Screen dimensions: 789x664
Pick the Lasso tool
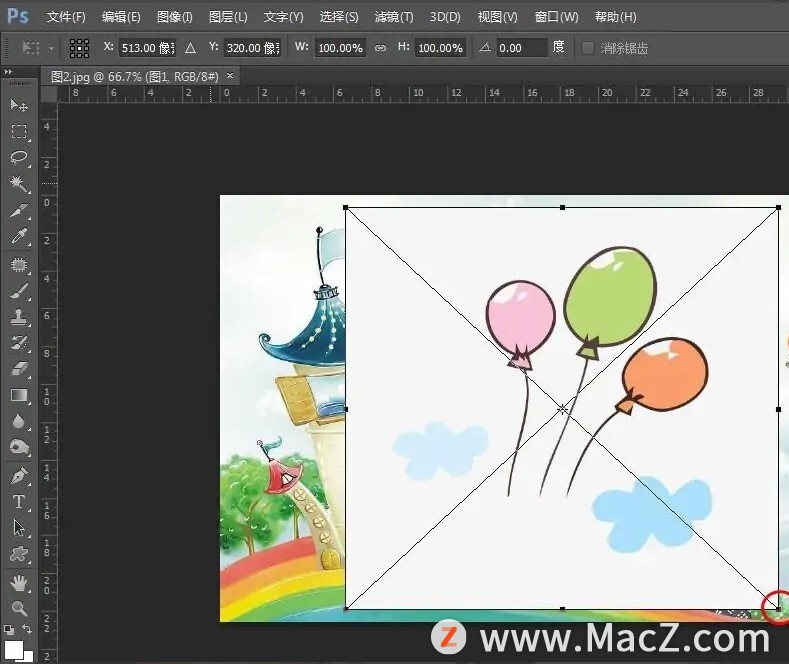coord(19,158)
